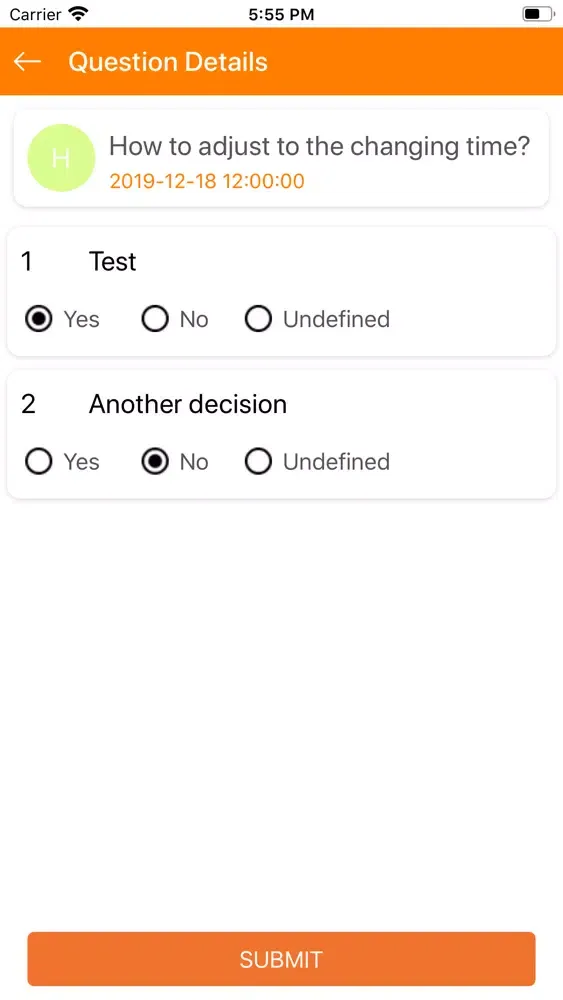Tap the battery icon in status bar
Viewport: 563px width, 1000px height.
(x=537, y=13)
